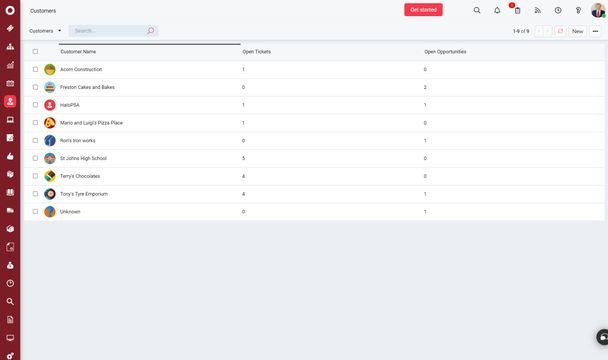608x360 pixels.
Task: Open Terry's Chocolates customer
Action: 80,176
